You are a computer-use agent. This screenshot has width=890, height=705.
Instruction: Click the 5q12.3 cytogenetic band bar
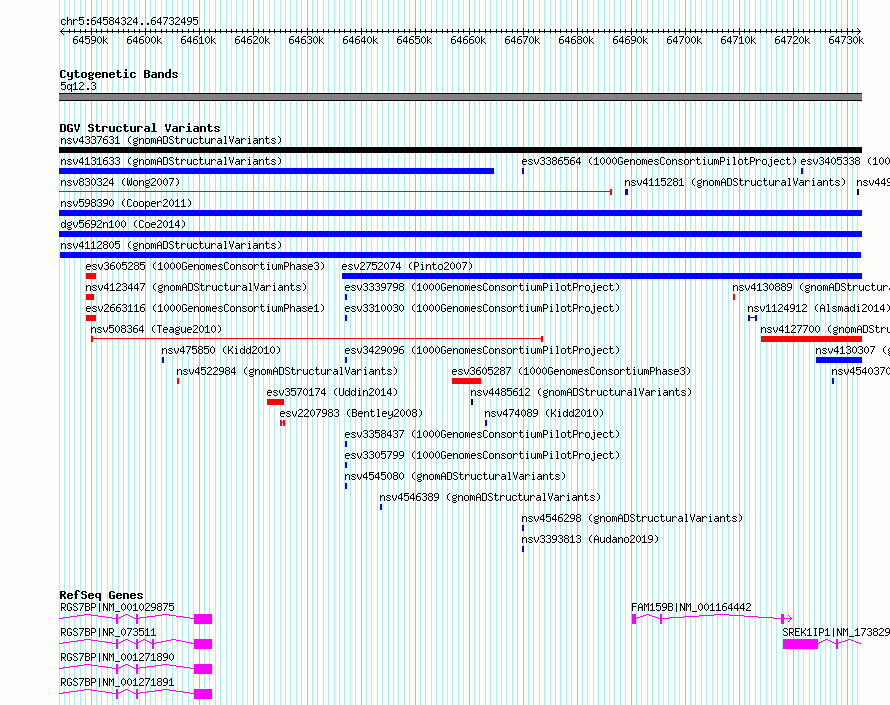pos(460,97)
